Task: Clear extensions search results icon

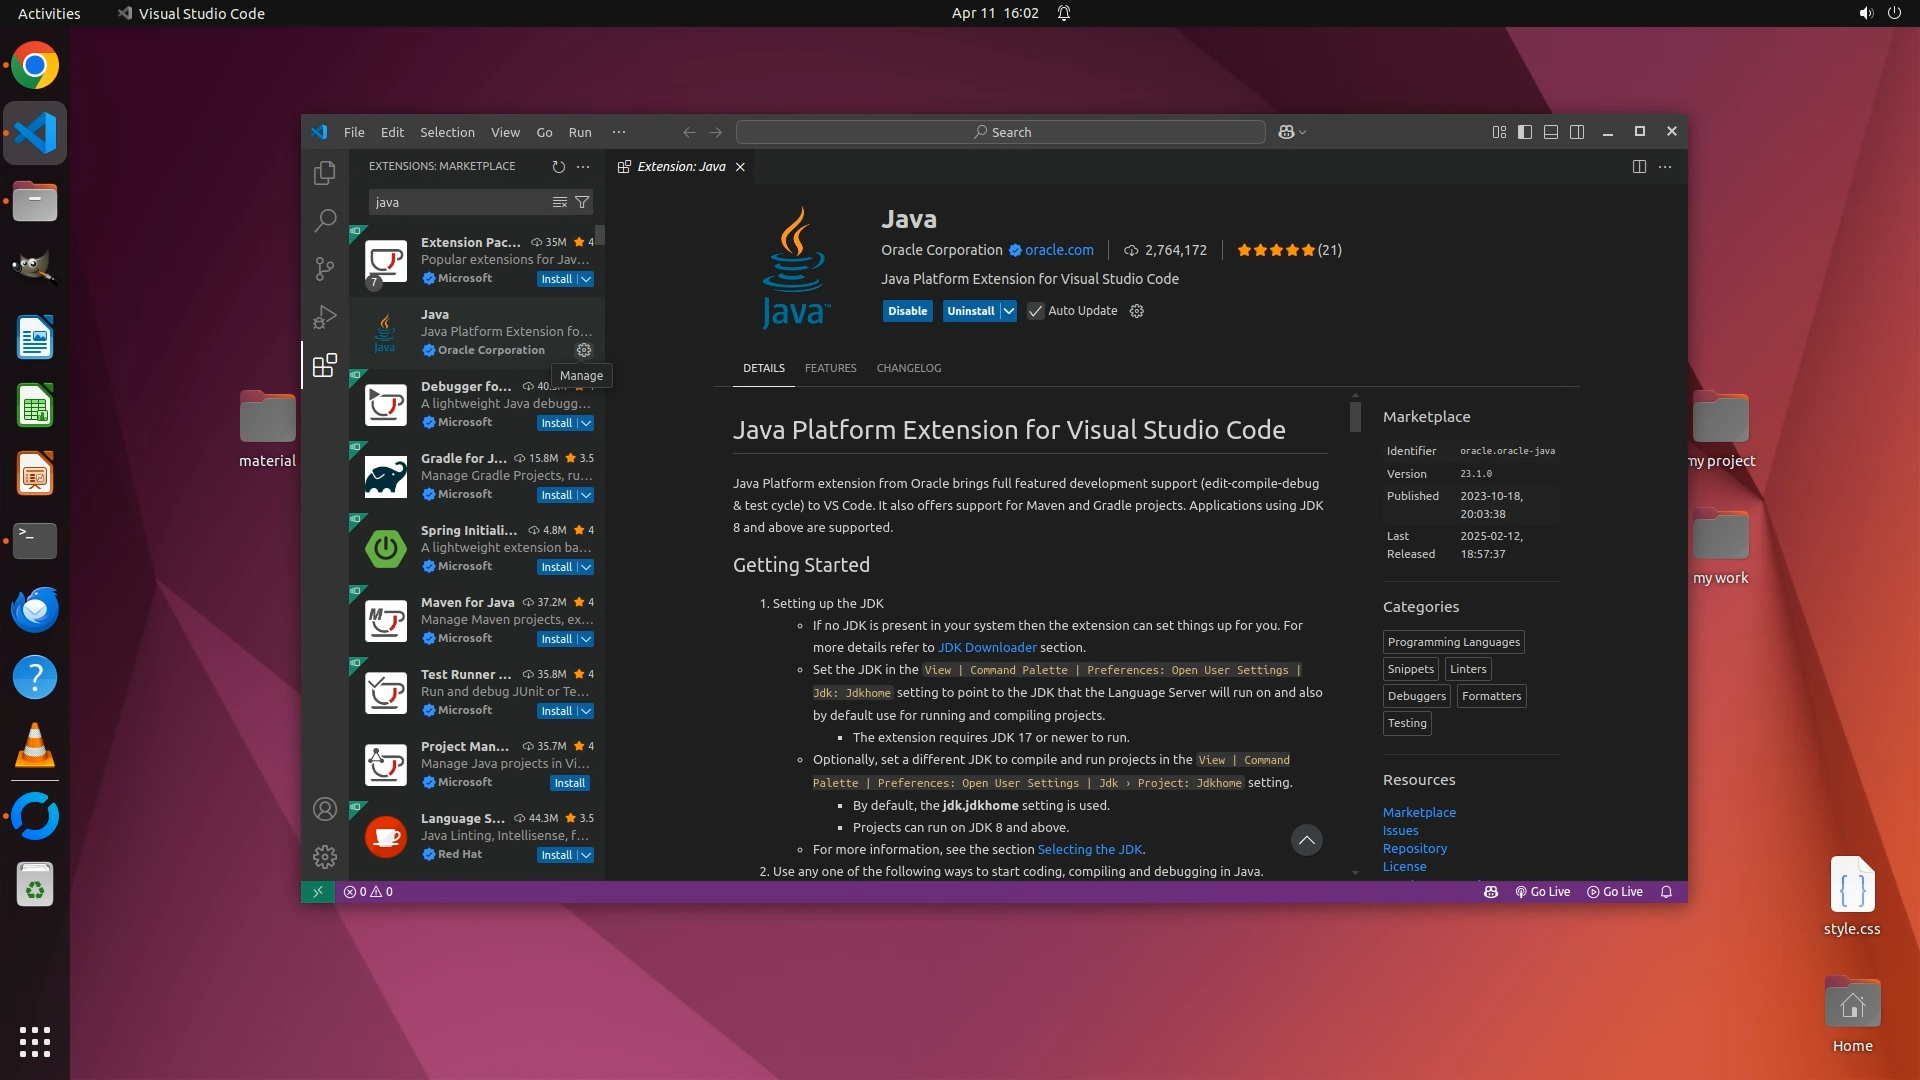Action: [x=560, y=202]
